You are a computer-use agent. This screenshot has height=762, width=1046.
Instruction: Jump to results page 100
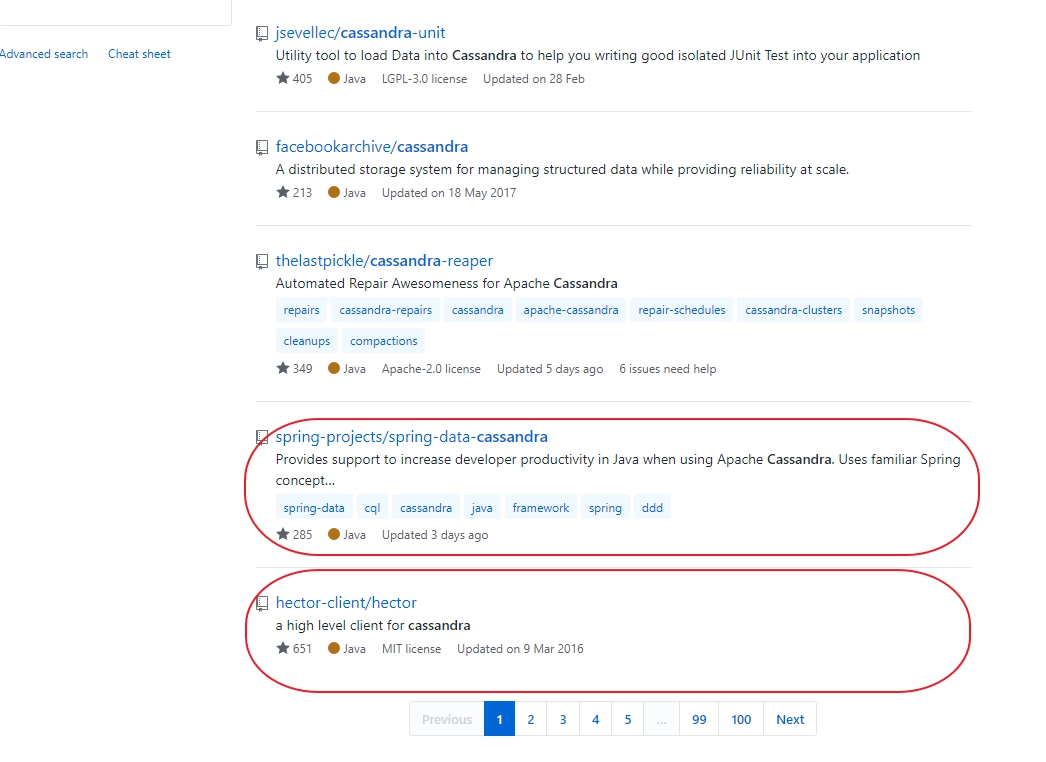[x=740, y=719]
